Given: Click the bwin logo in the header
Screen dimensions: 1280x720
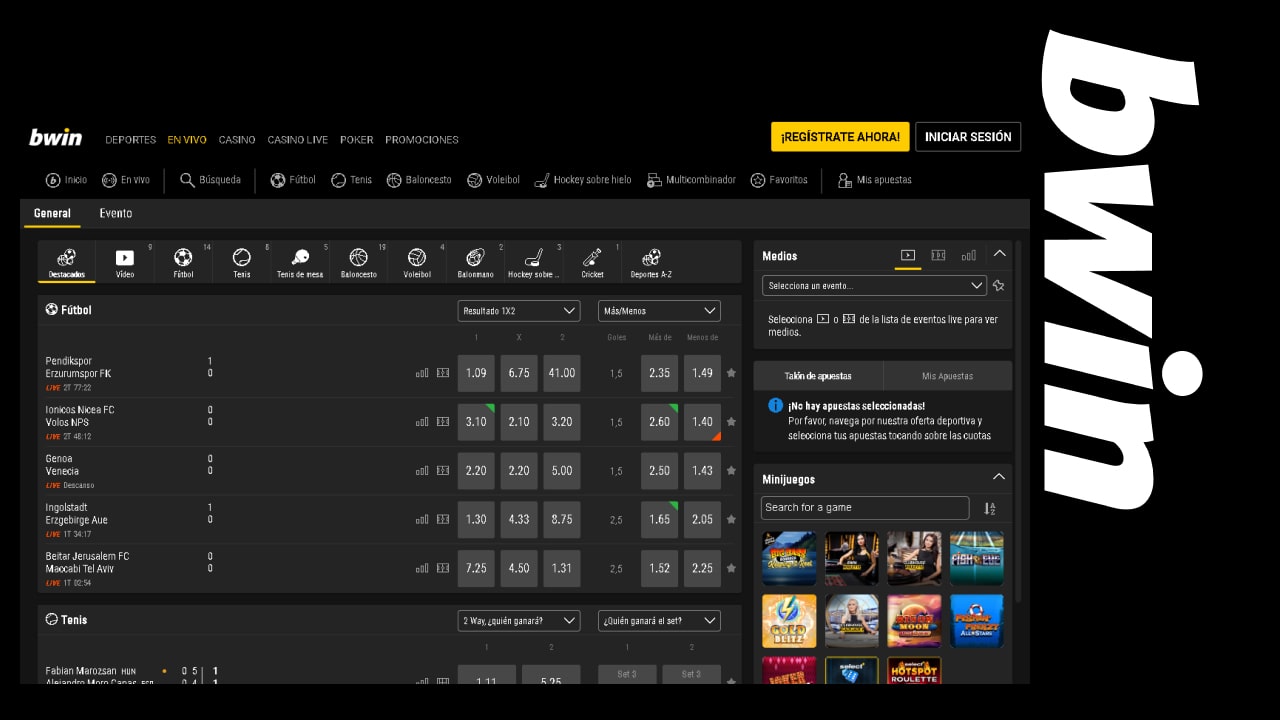Looking at the screenshot, I should [x=55, y=138].
